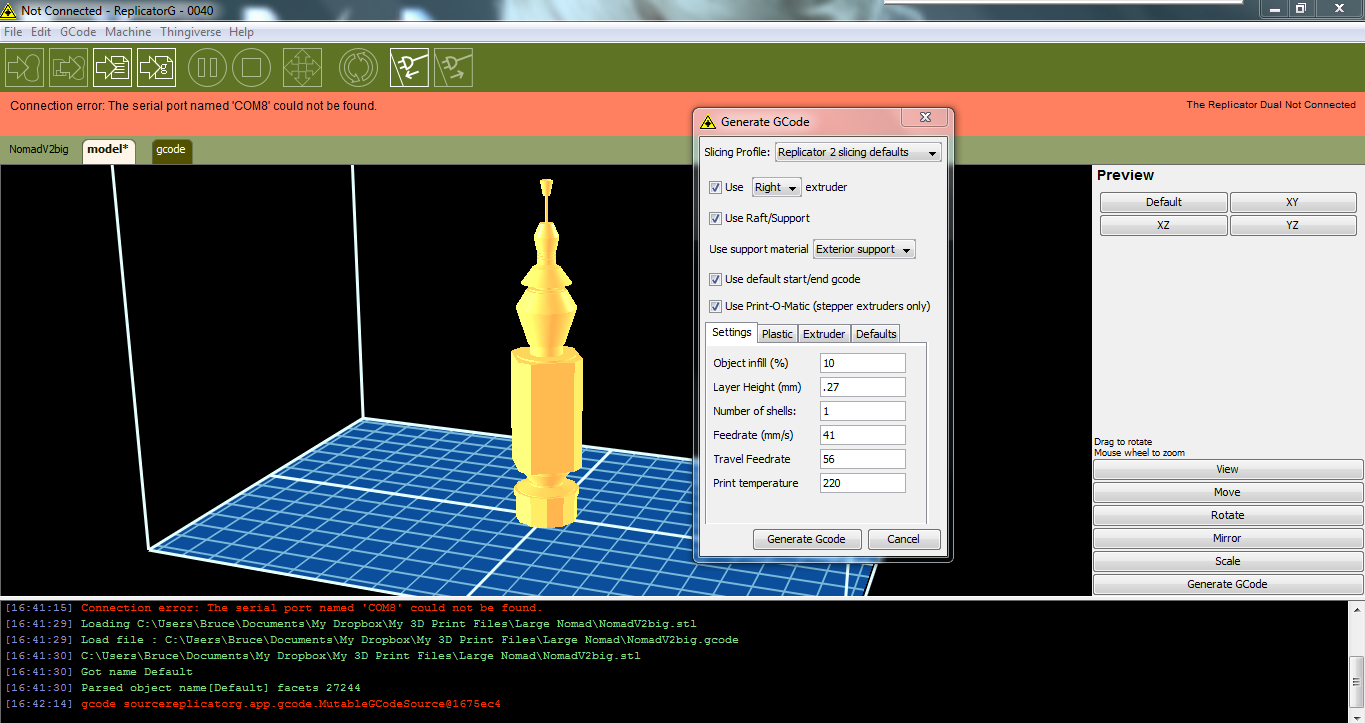The width and height of the screenshot is (1365, 723).
Task: Click the Layer Height (mm) field
Action: point(862,387)
